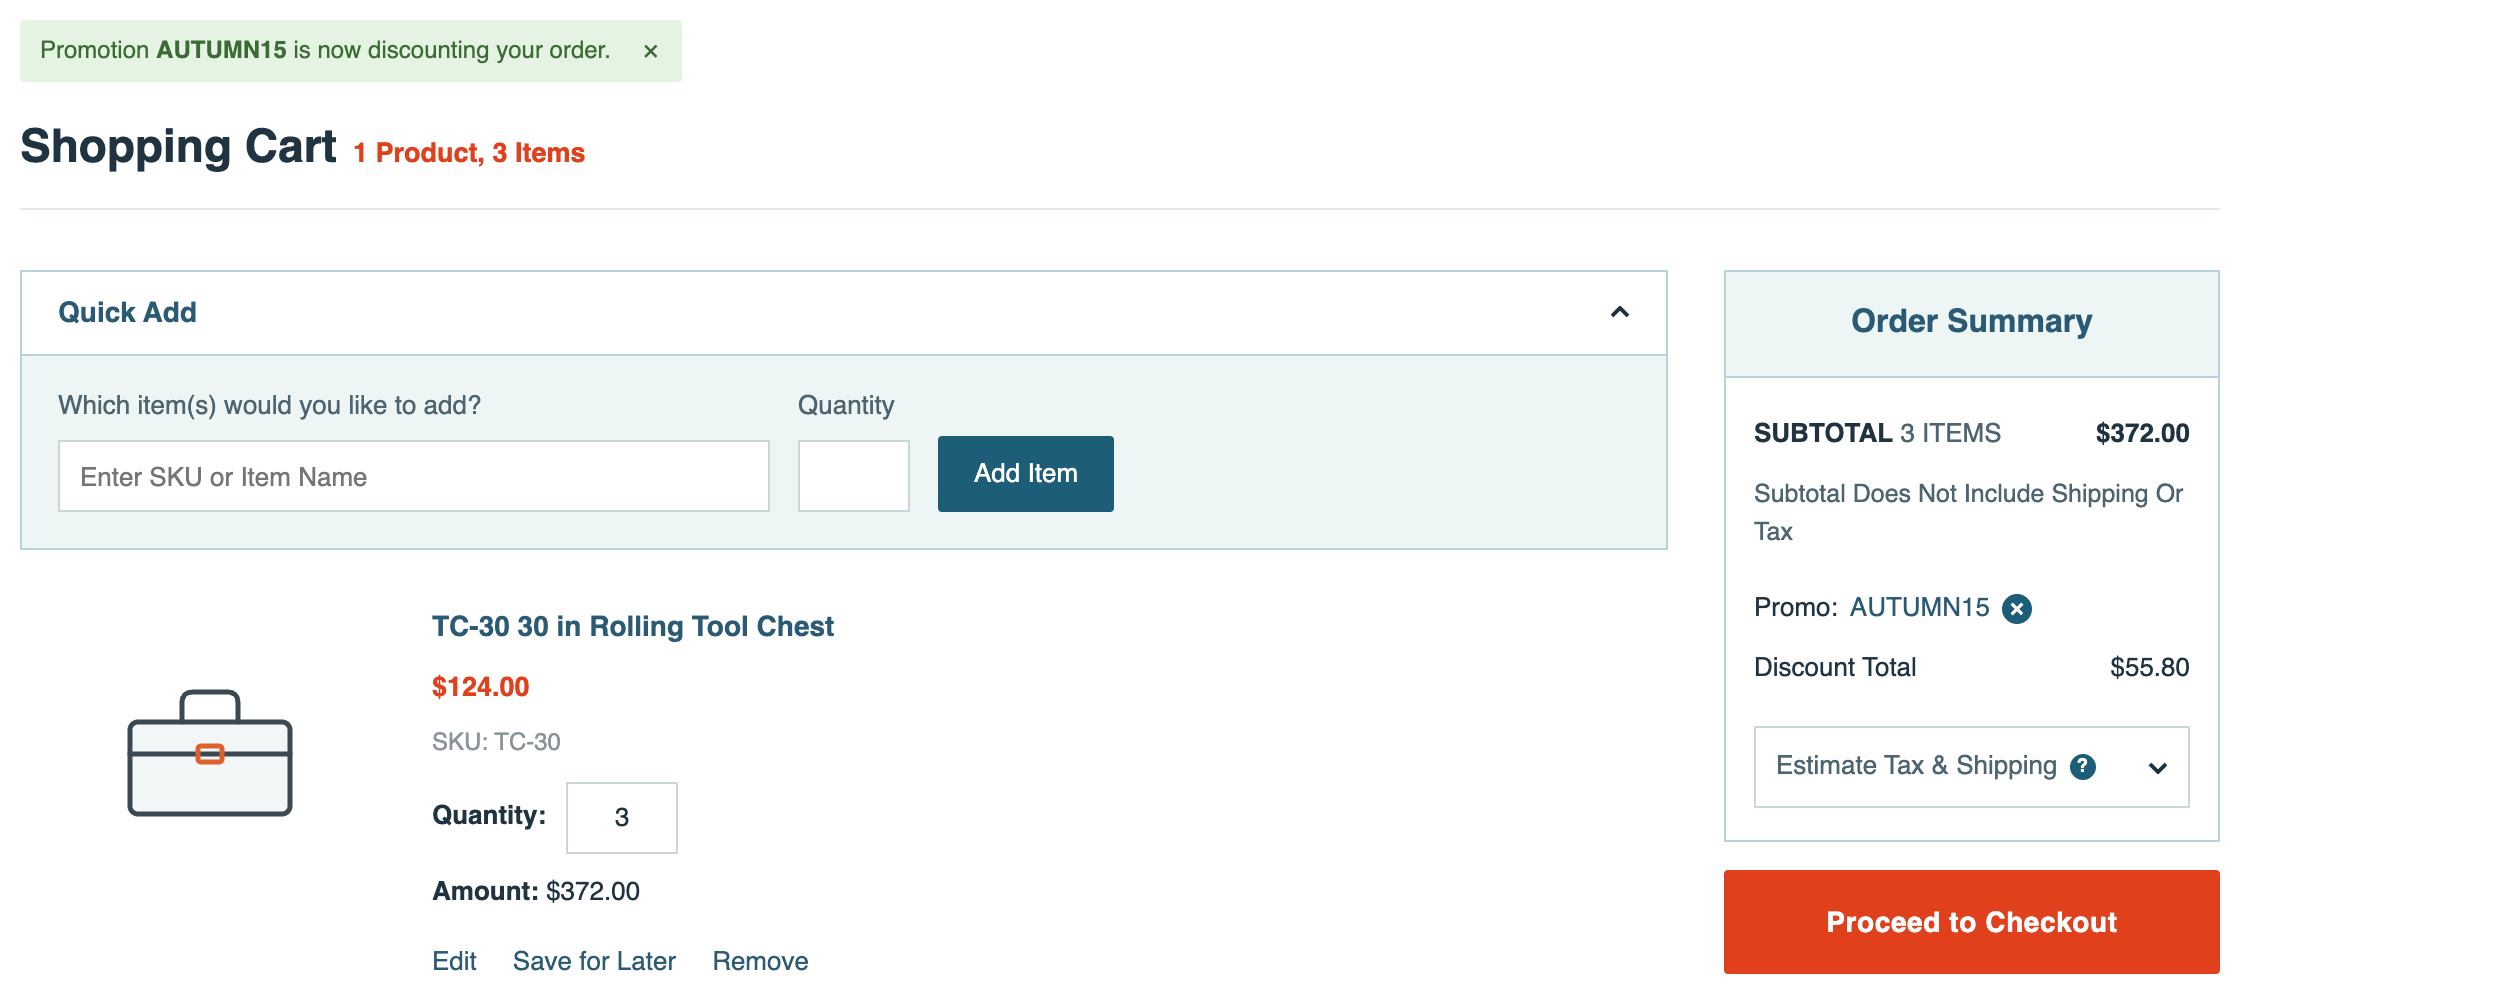Click the Order Summary heading
This screenshot has width=2520, height=1000.
1971,321
